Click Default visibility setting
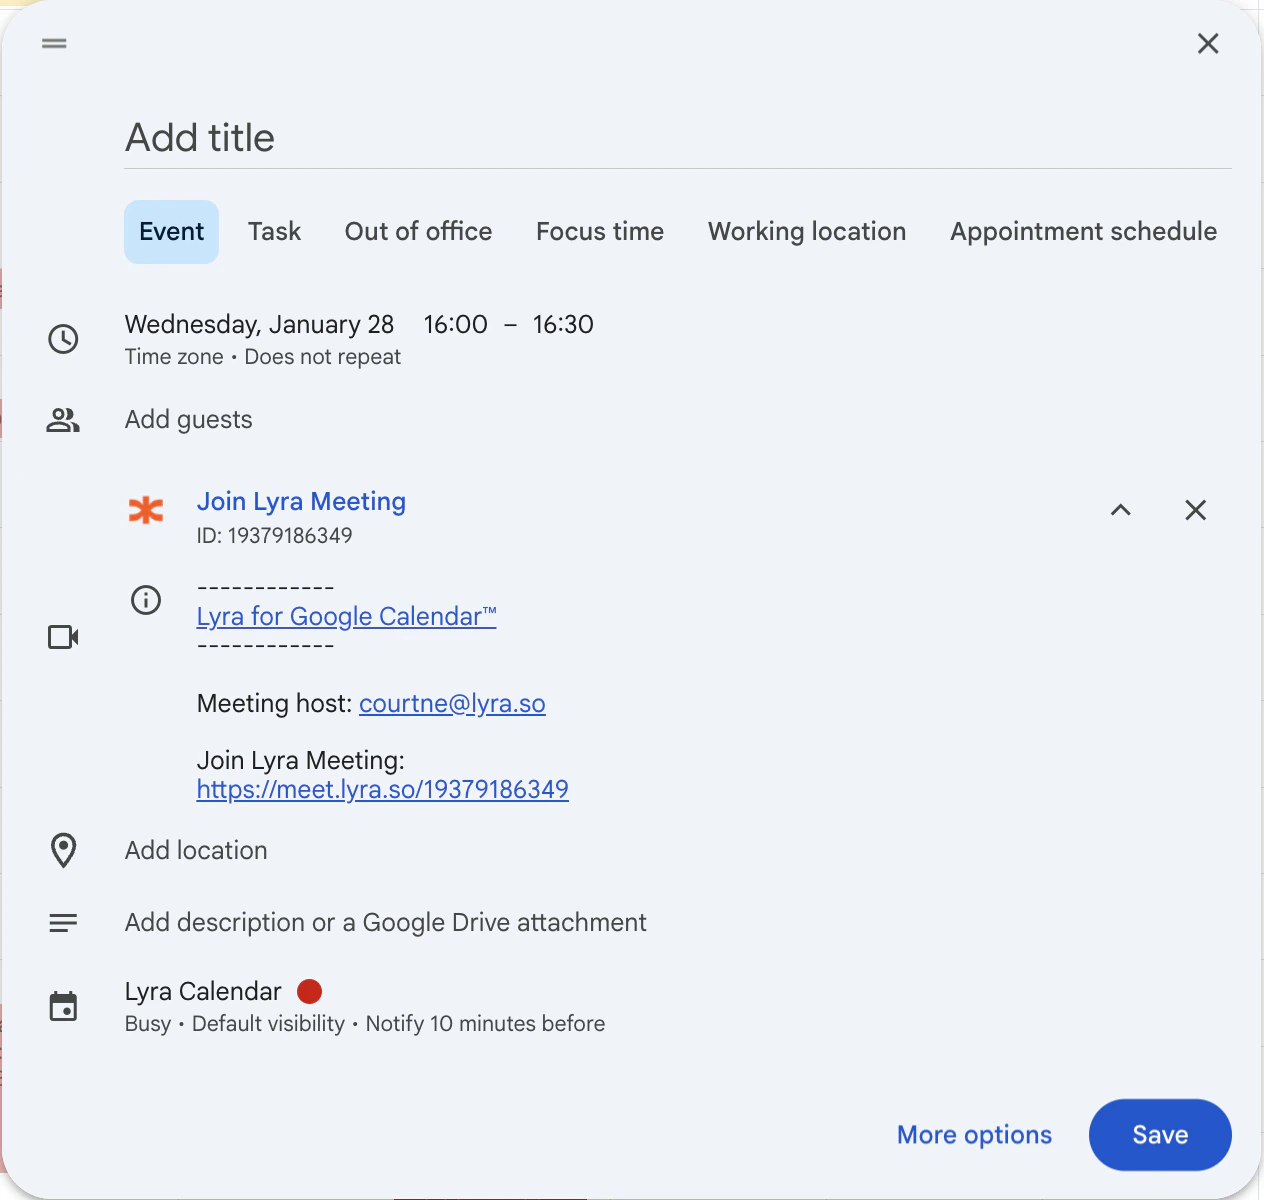Image resolution: width=1264 pixels, height=1200 pixels. 268,1024
